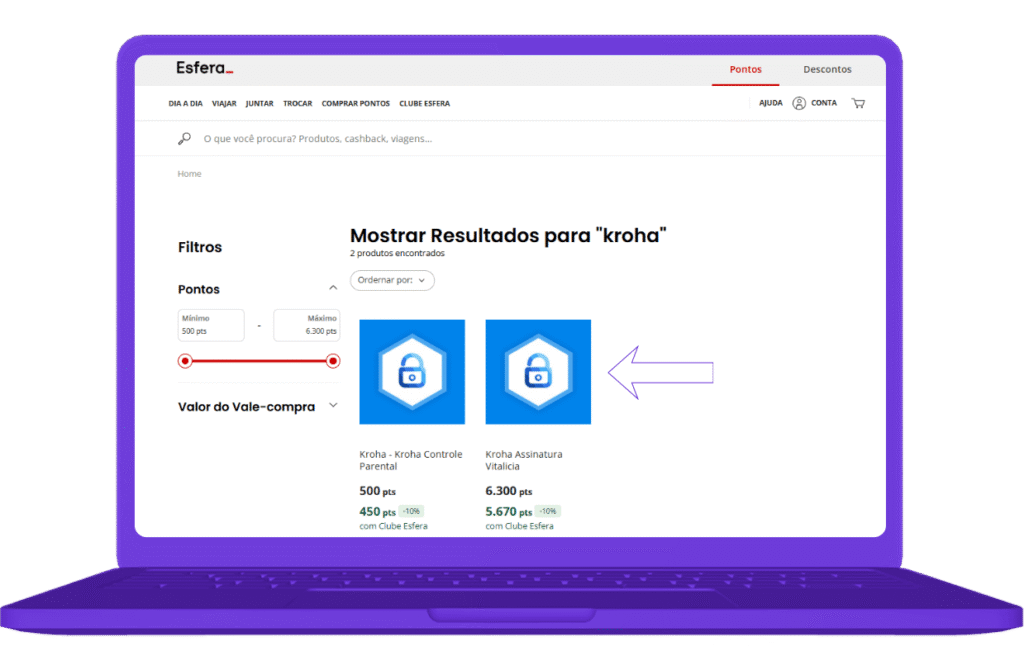Switch to the Descontos tab
Image resolution: width=1024 pixels, height=661 pixels.
(827, 70)
